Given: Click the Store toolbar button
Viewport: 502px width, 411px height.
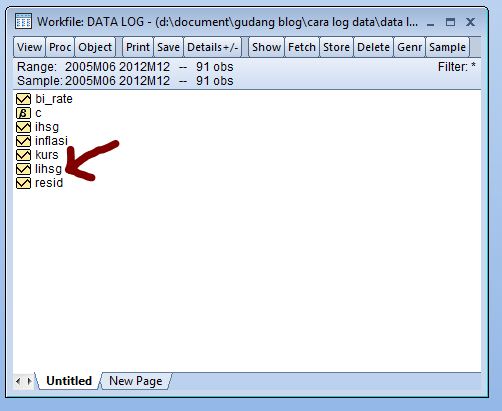Looking at the screenshot, I should tap(336, 47).
